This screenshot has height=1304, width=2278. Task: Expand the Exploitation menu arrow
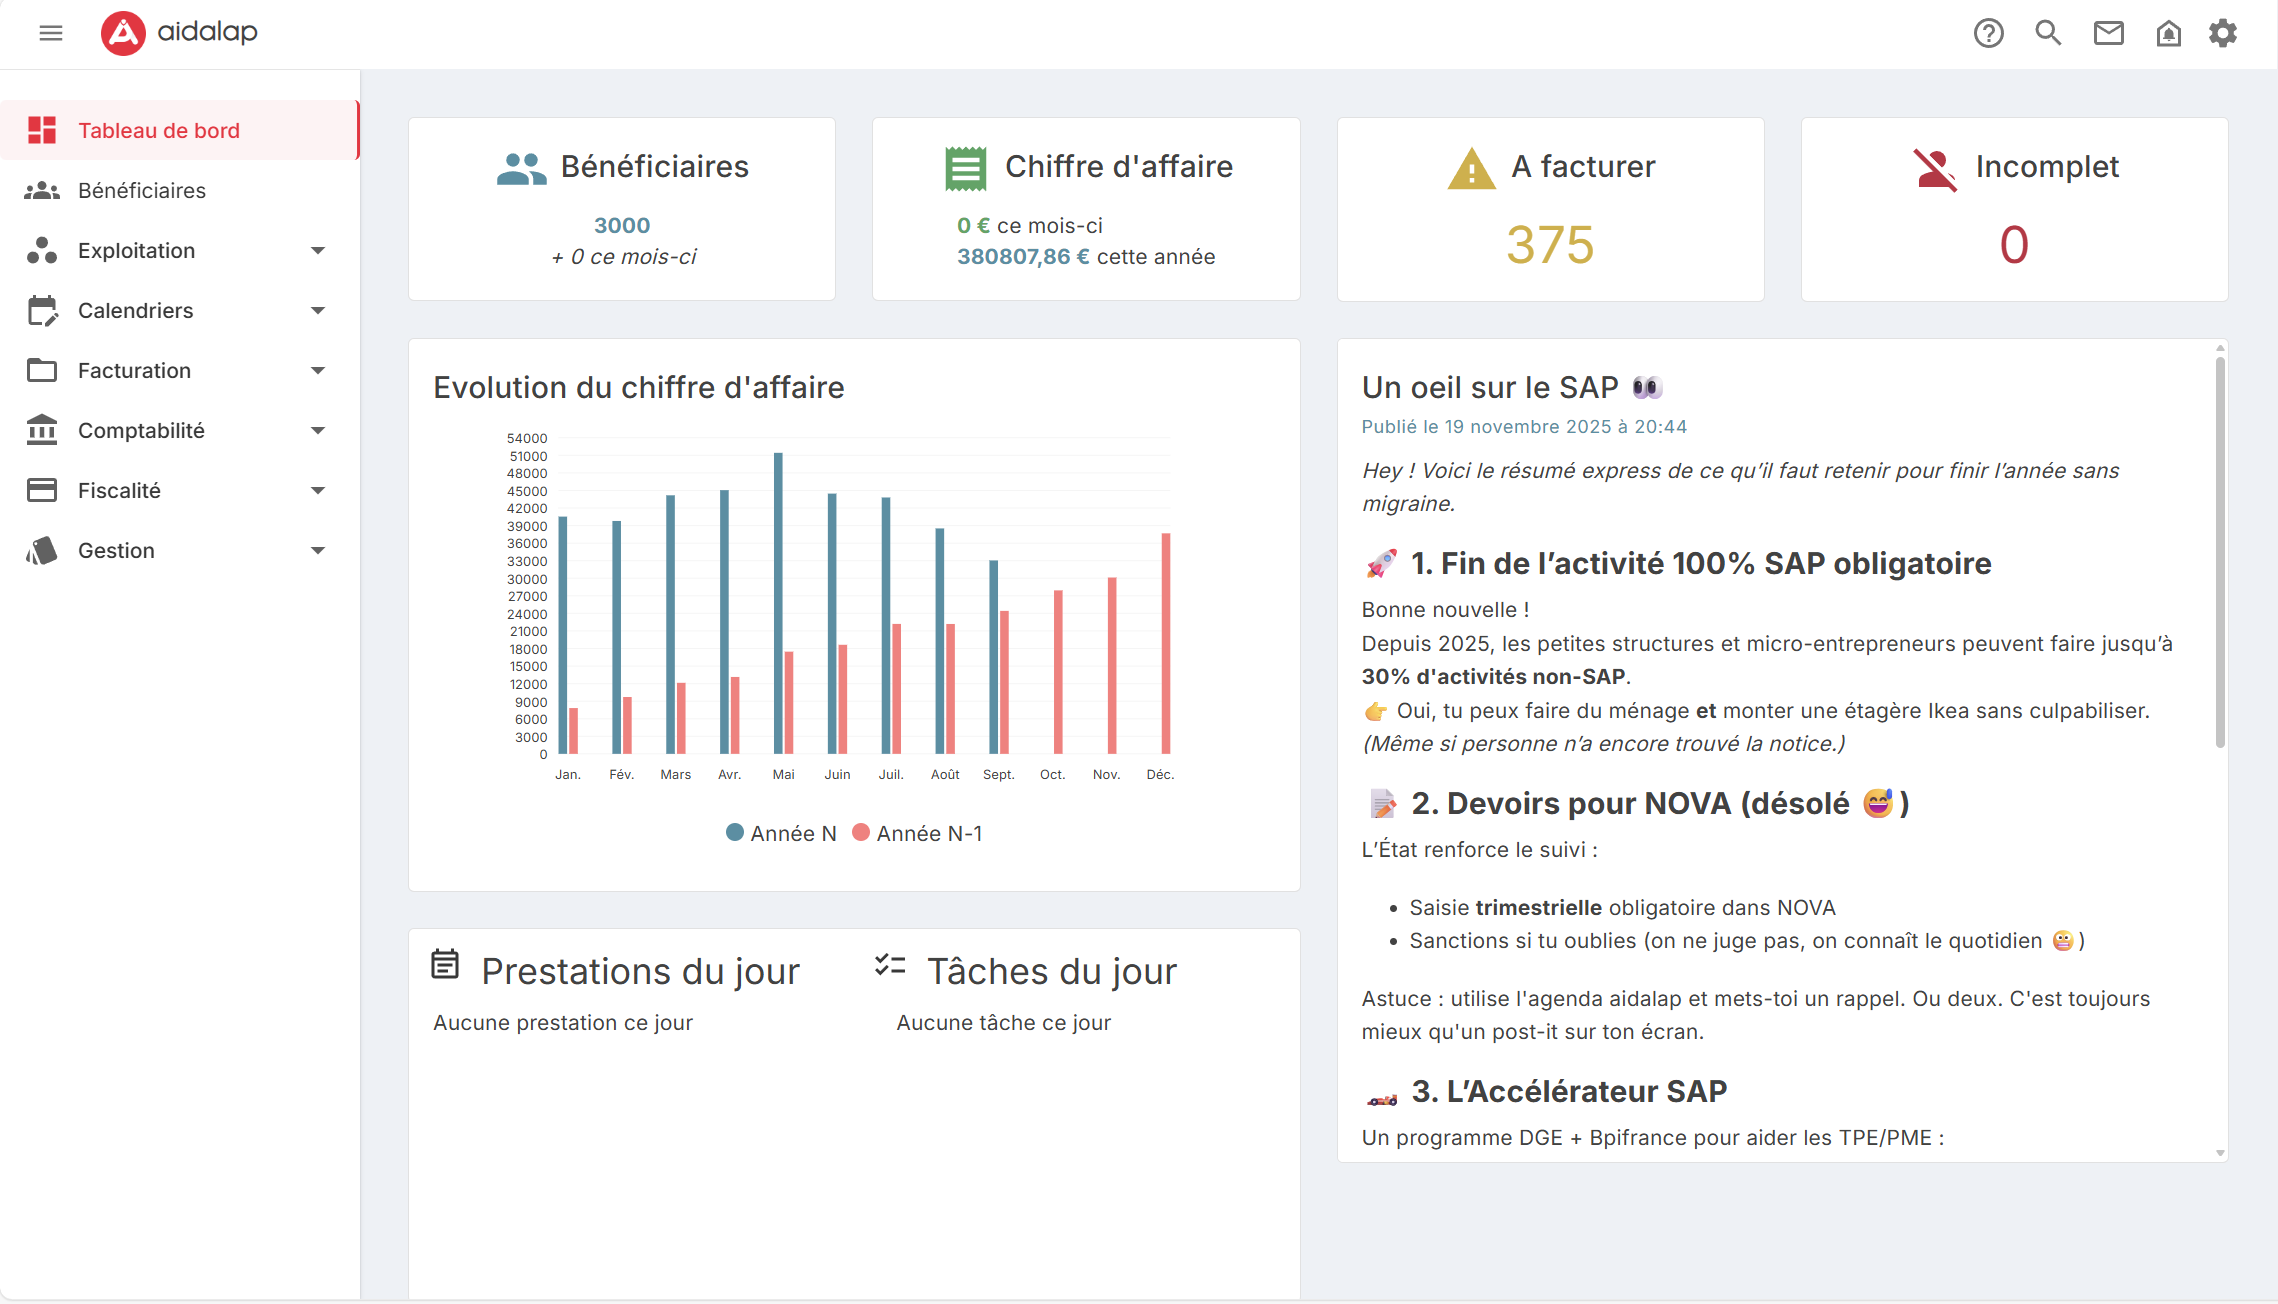(x=318, y=251)
